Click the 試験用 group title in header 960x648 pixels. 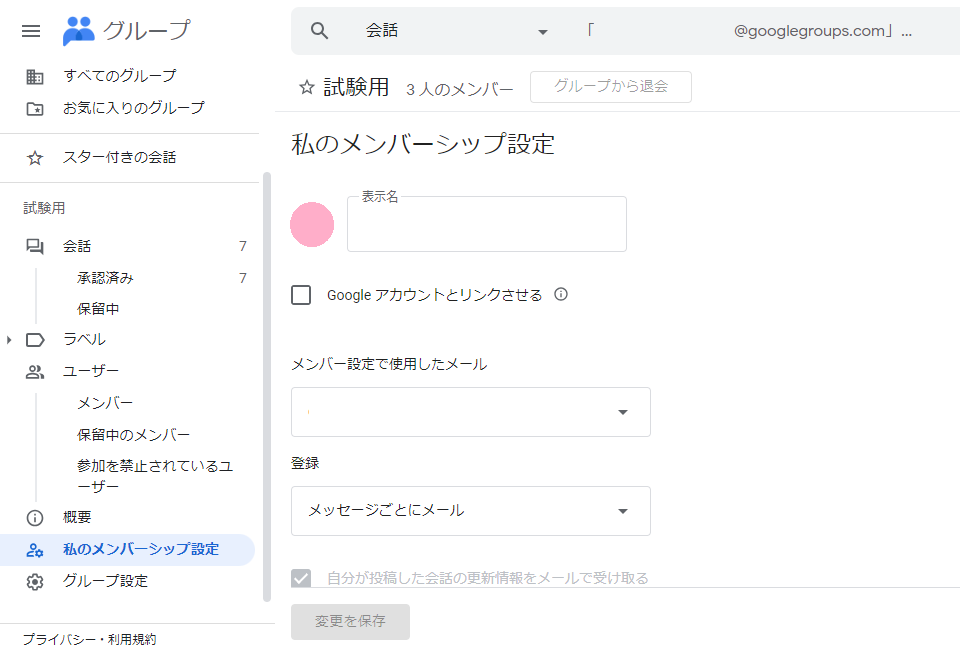pyautogui.click(x=356, y=88)
